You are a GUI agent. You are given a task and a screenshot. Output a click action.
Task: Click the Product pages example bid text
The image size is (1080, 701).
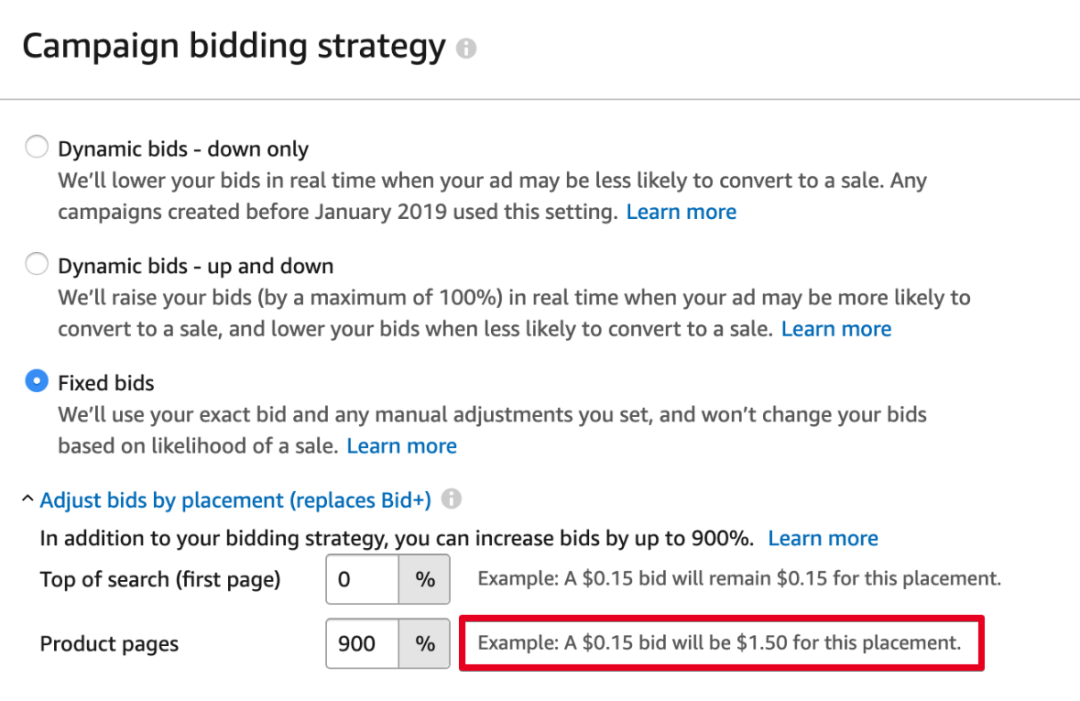point(719,643)
